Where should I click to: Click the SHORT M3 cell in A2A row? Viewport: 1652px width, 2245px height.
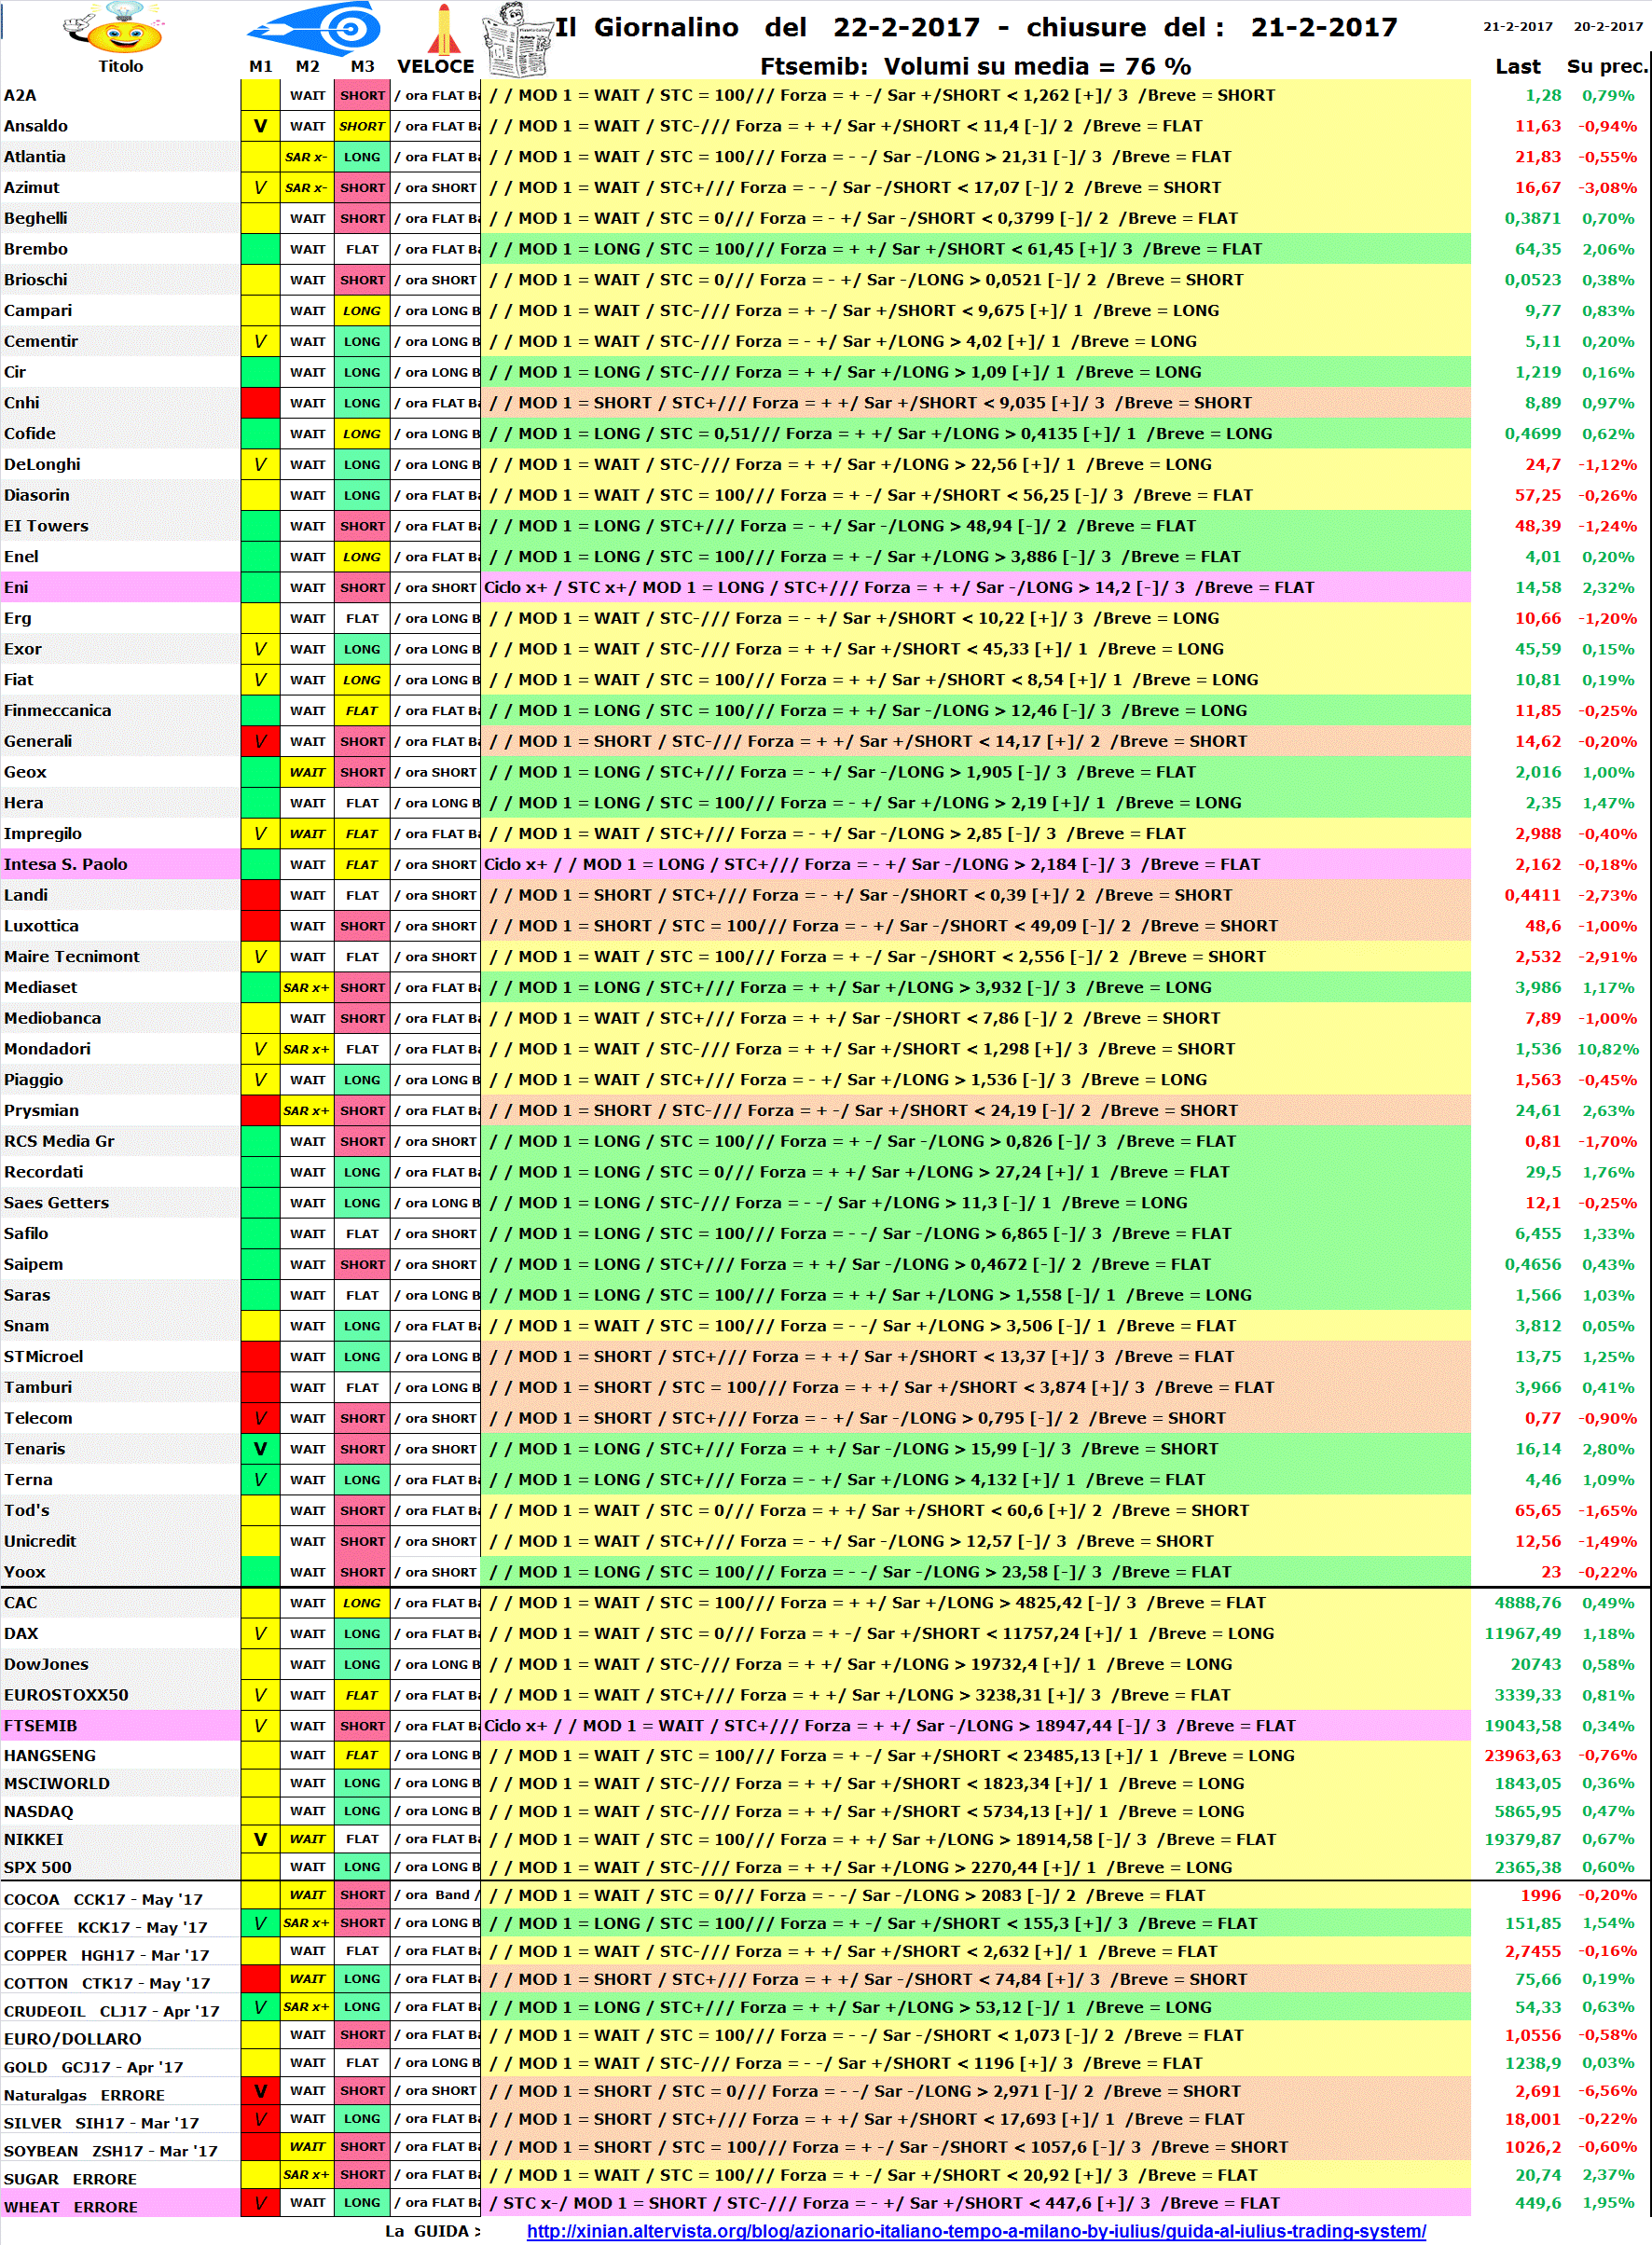click(x=362, y=95)
